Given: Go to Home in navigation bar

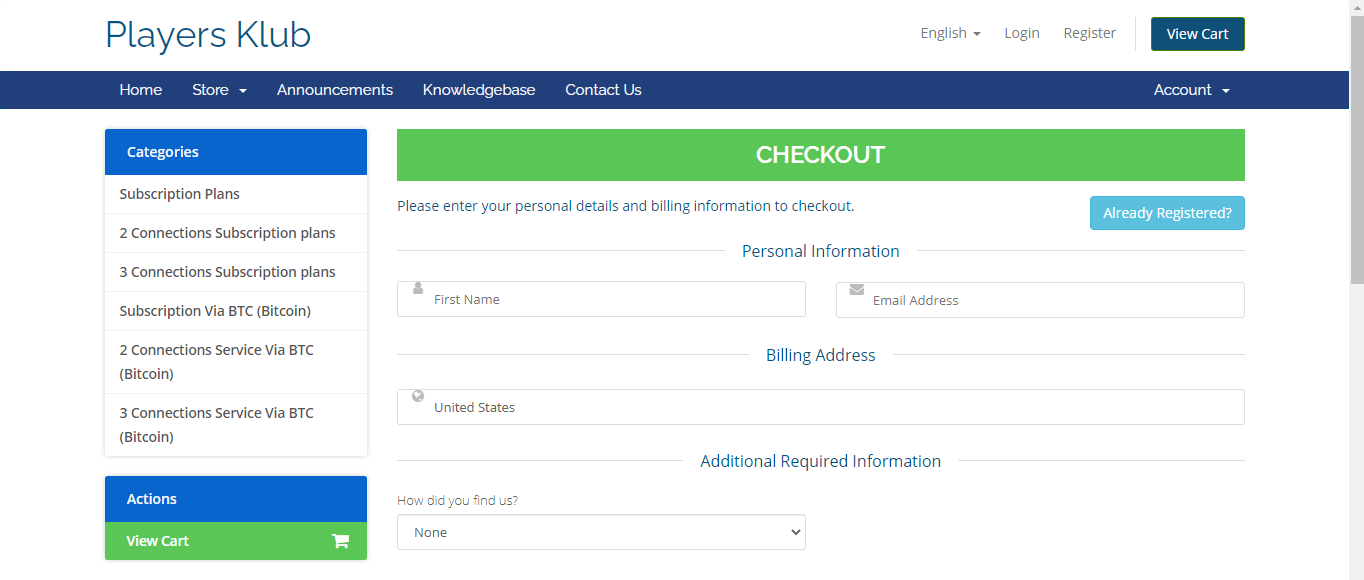Looking at the screenshot, I should [141, 90].
